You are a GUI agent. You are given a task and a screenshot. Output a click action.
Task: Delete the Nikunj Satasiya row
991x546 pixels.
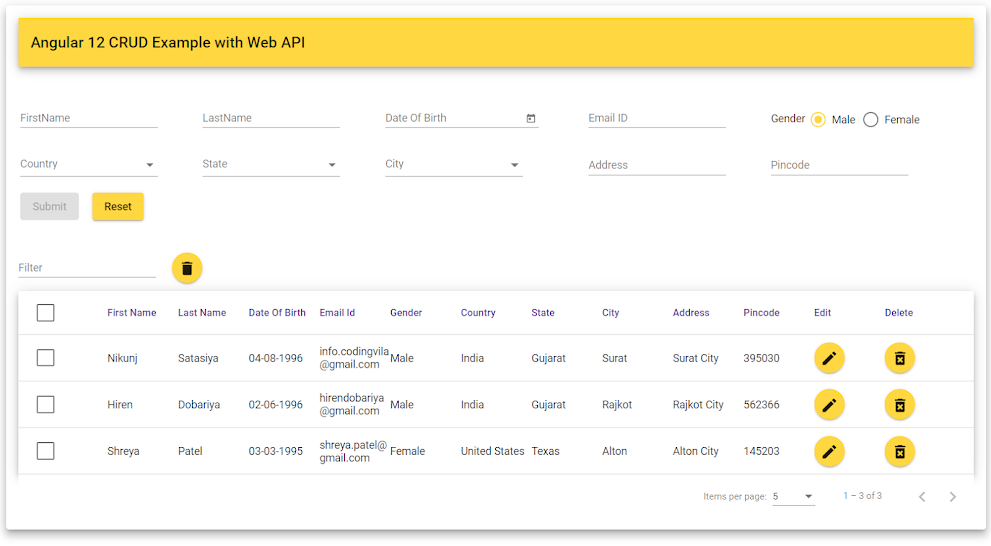click(899, 358)
